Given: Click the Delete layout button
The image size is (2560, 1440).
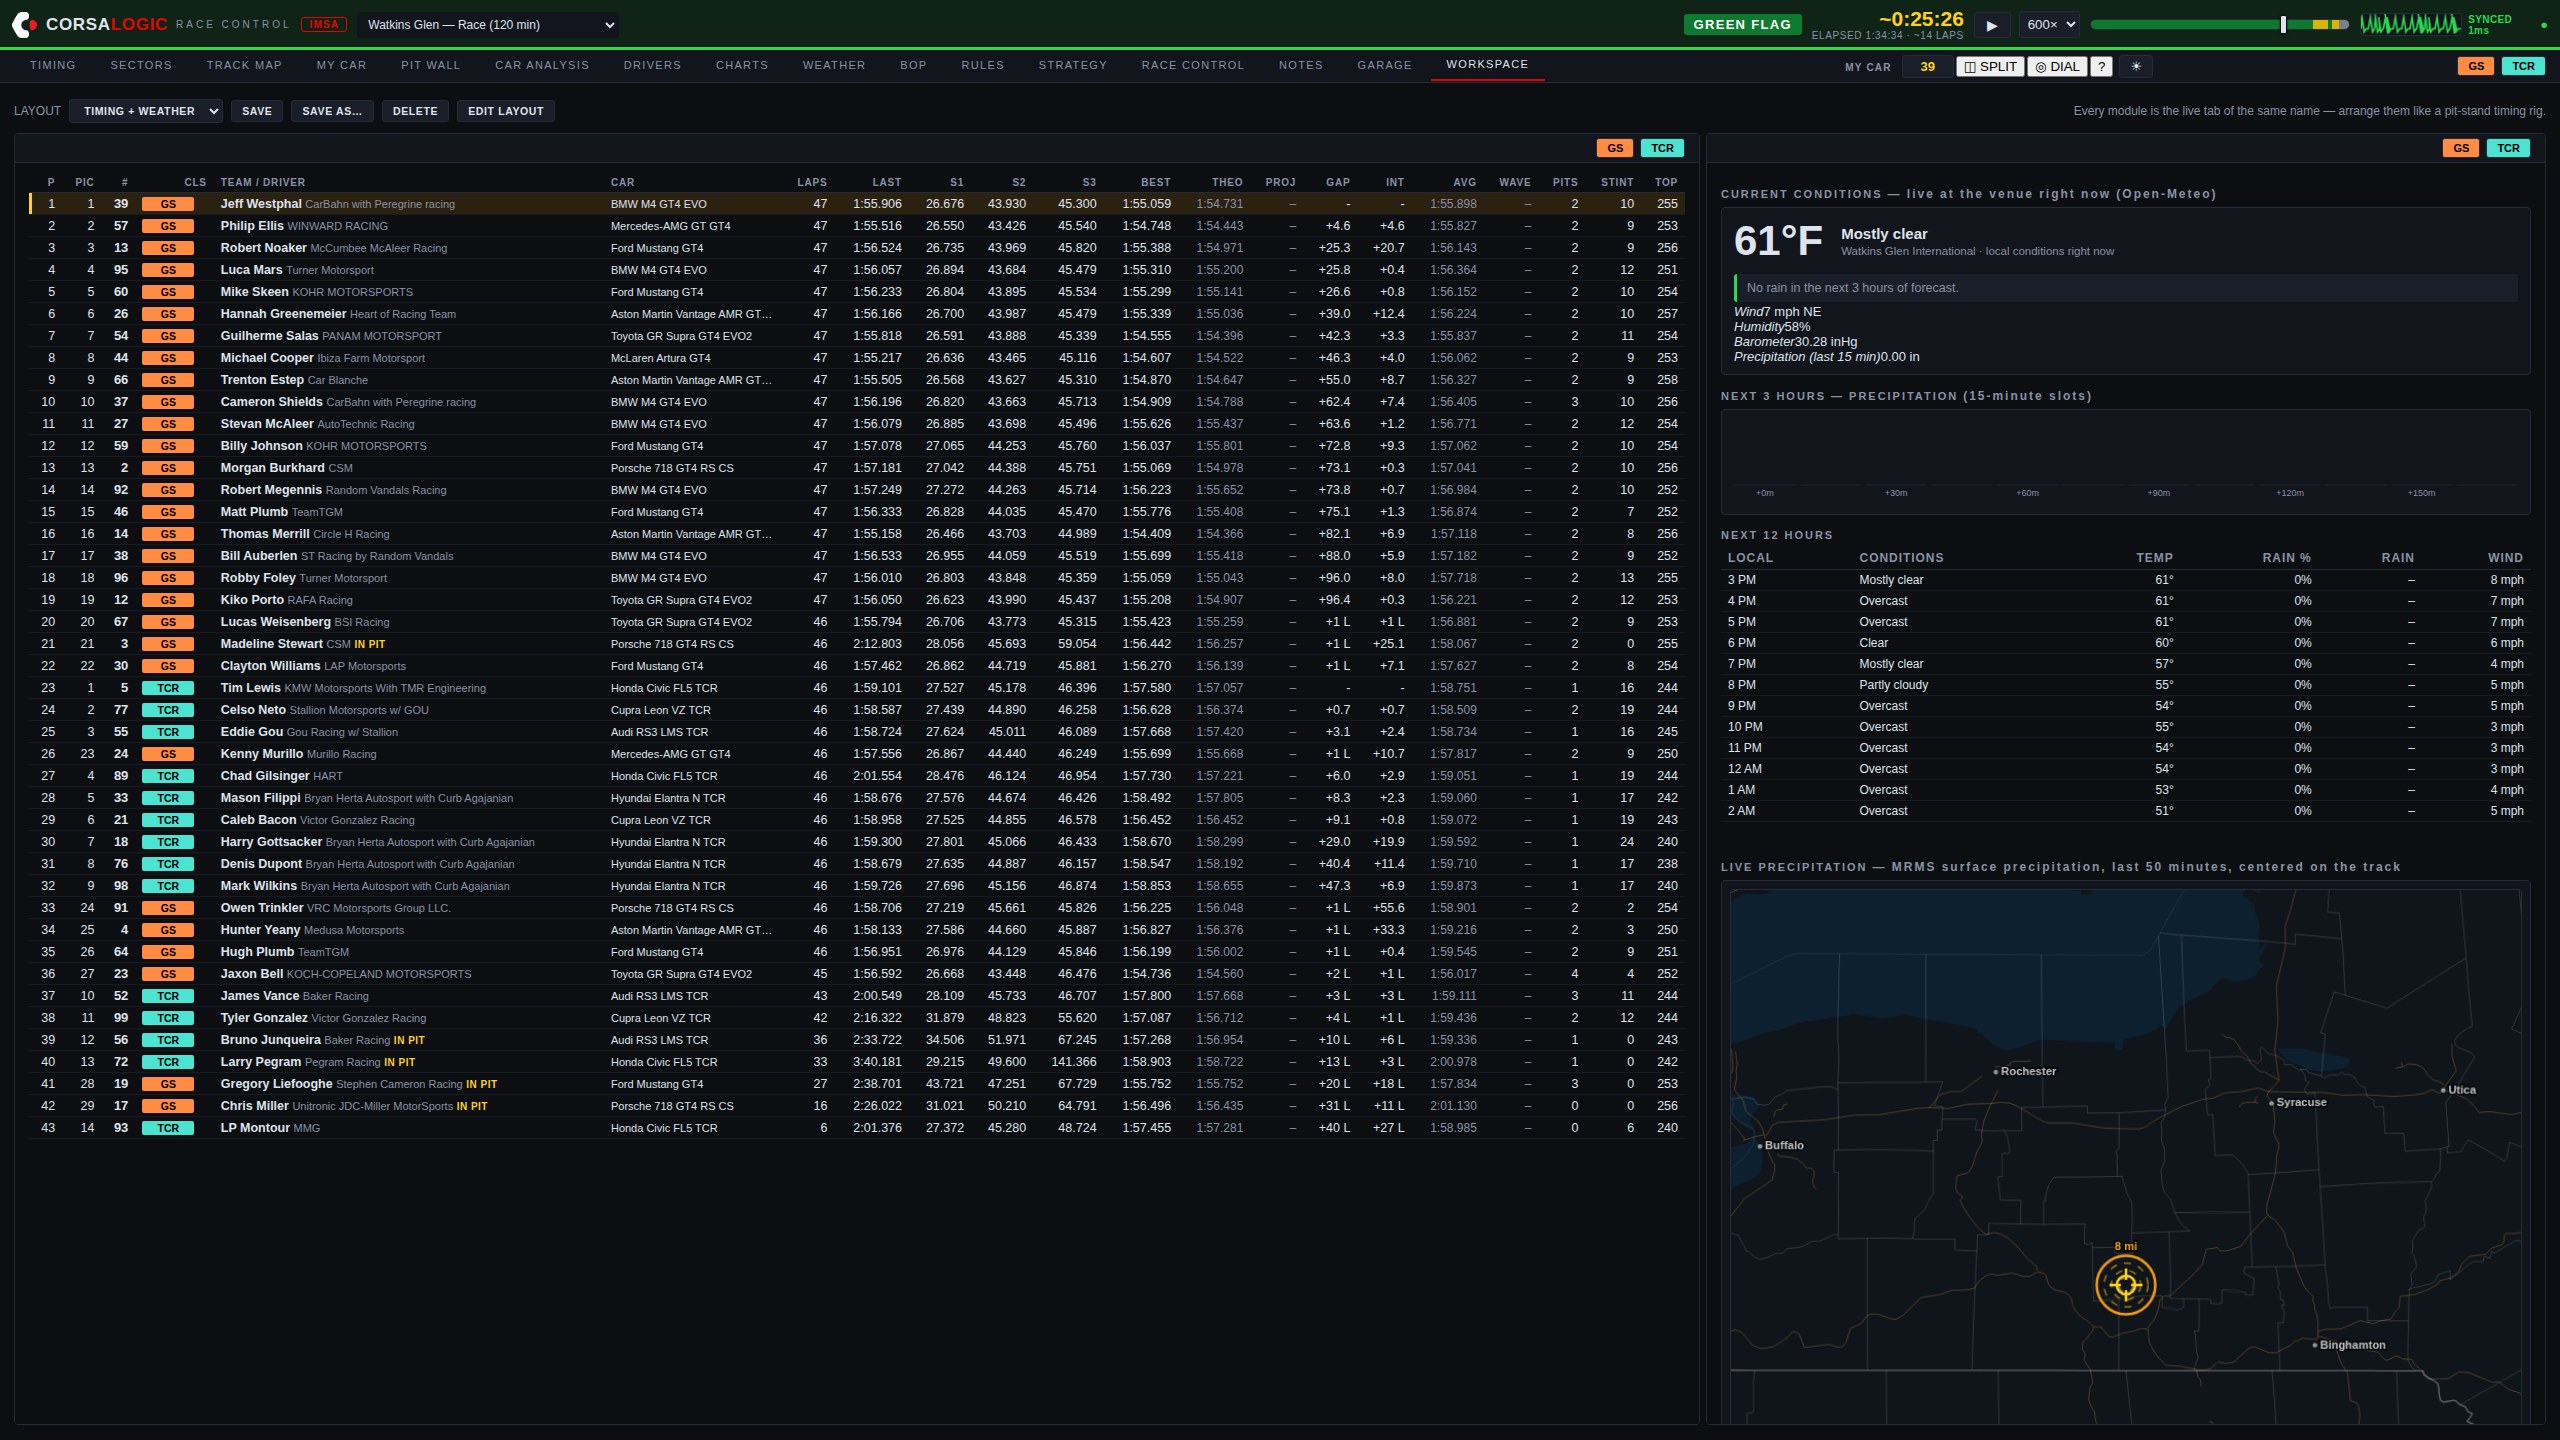Looking at the screenshot, I should pos(415,111).
